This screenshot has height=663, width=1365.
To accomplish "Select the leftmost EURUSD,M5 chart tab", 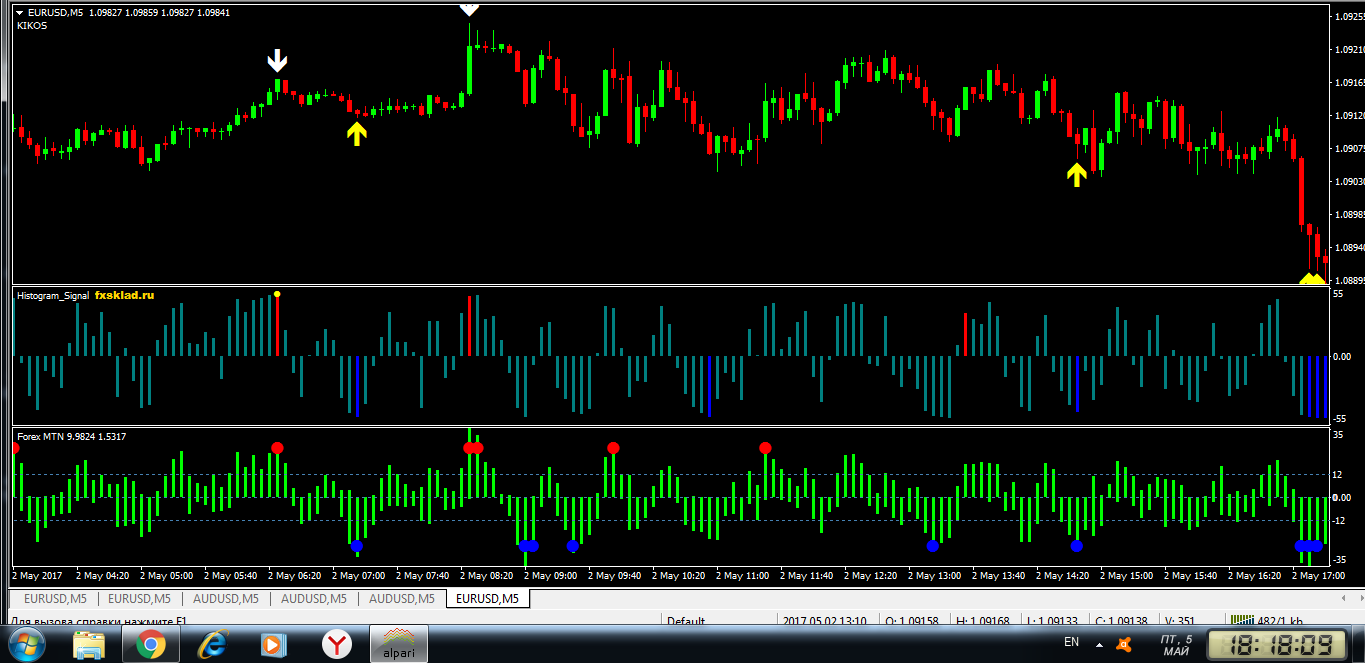I will click(53, 598).
